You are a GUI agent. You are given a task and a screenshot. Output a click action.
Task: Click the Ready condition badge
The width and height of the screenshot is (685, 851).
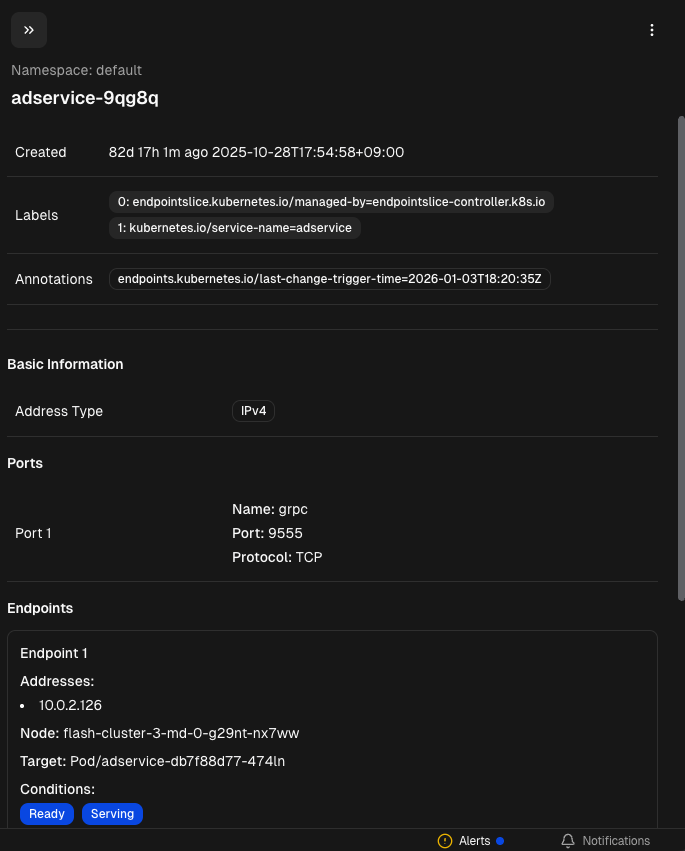point(47,814)
